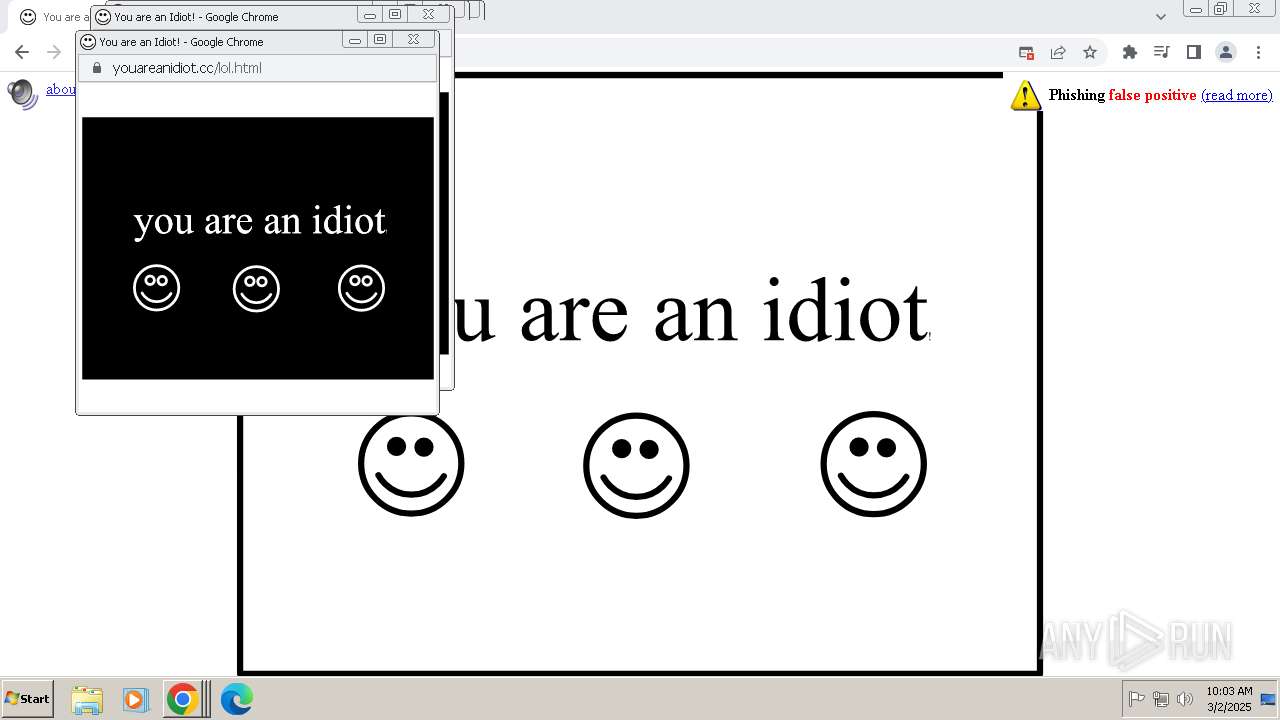Click the yellow phishing warning triangle
Screen dimensions: 1280x720
1026,95
